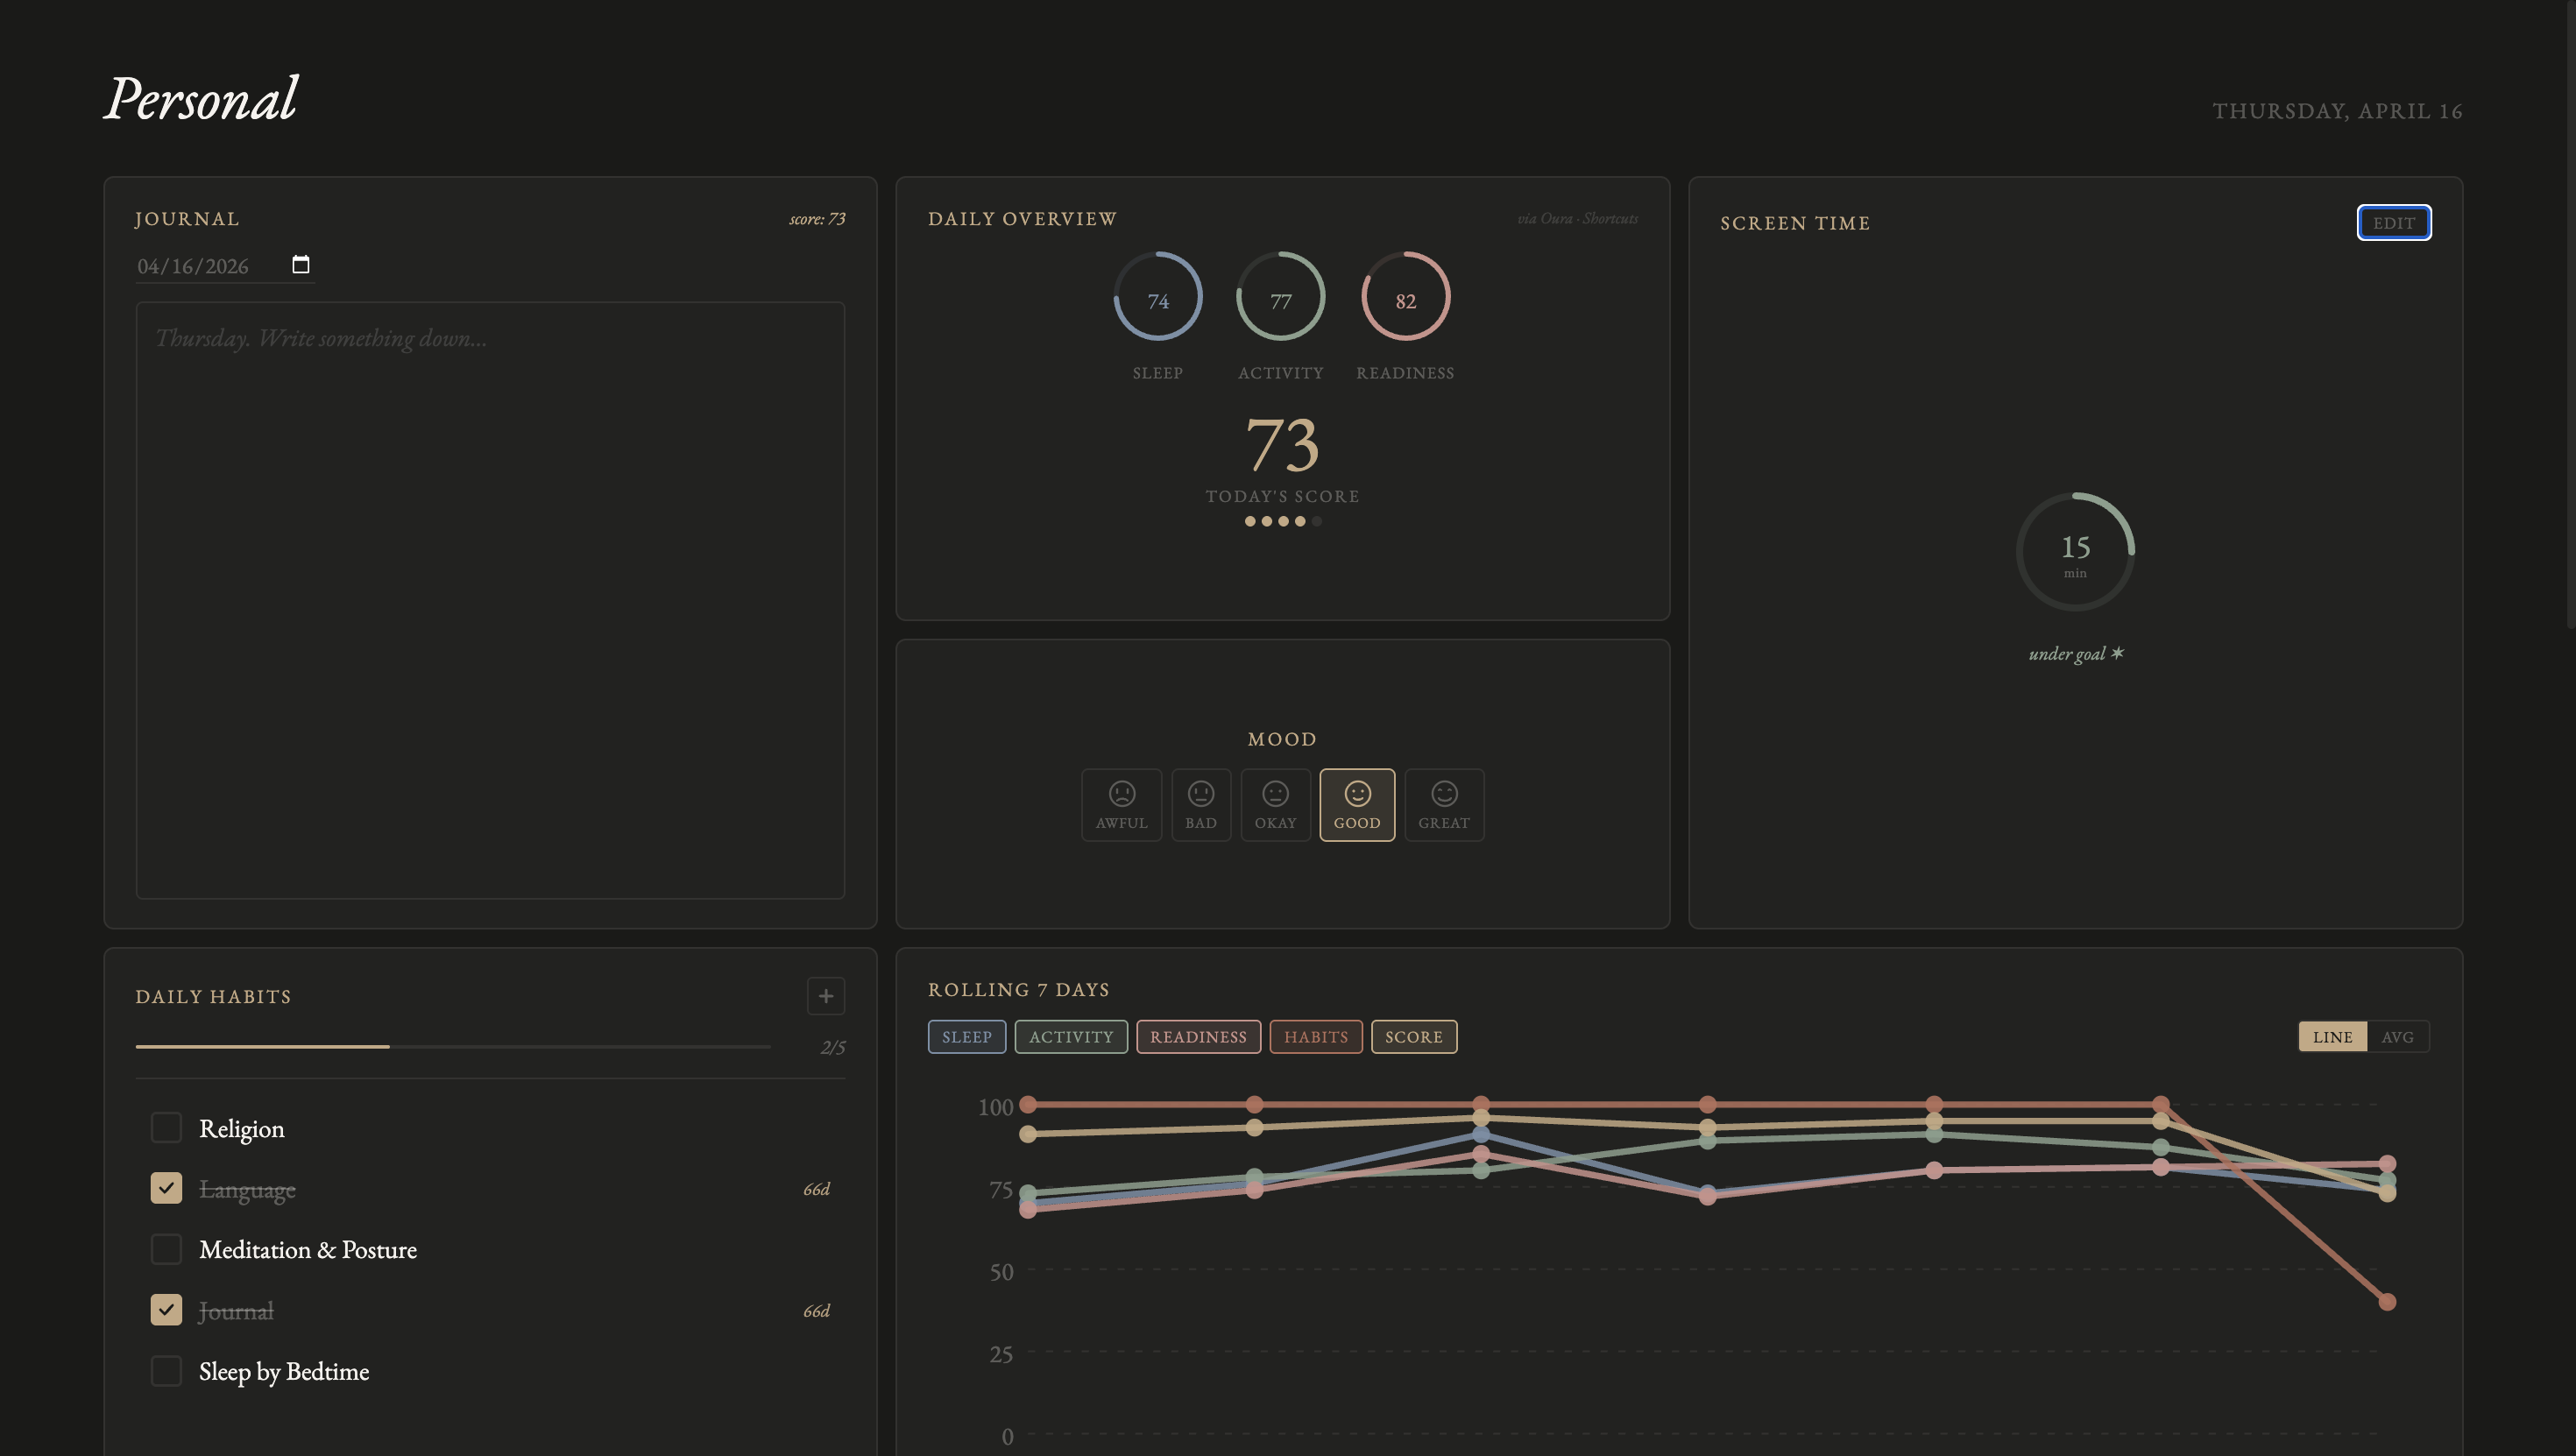Switch the rolling chart to AVG view
Viewport: 2576px width, 1456px height.
pyautogui.click(x=2396, y=1037)
